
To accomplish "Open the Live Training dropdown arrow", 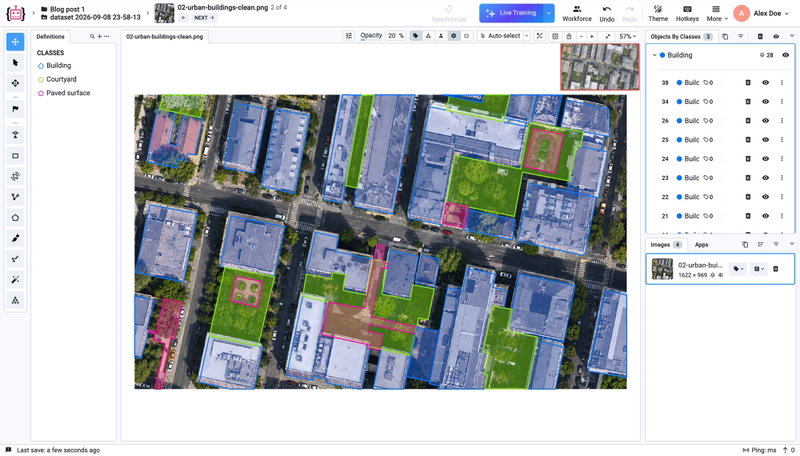I will (548, 13).
